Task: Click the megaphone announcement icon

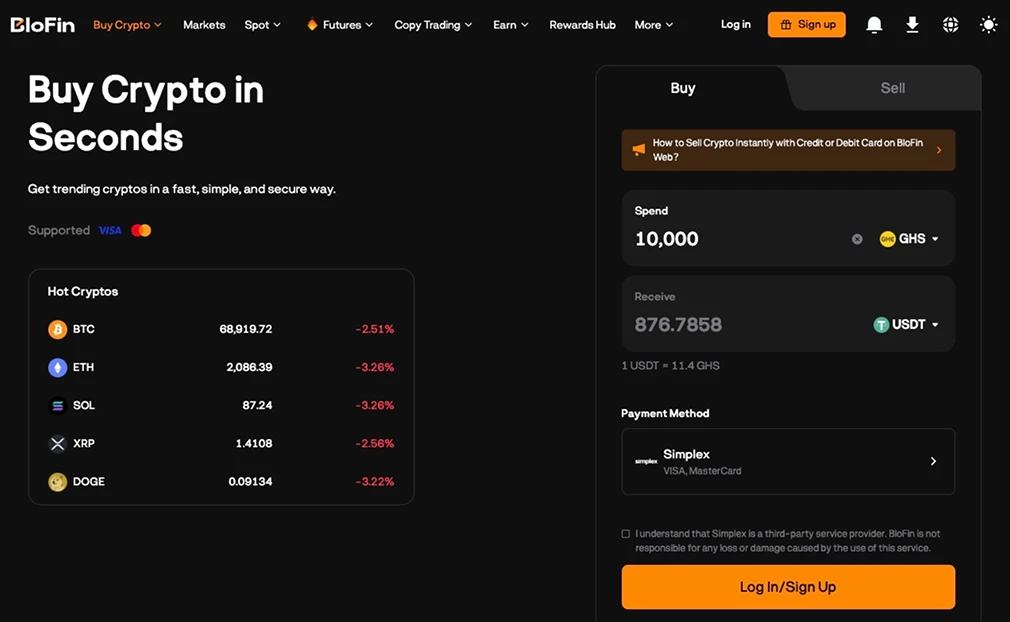Action: pyautogui.click(x=638, y=149)
